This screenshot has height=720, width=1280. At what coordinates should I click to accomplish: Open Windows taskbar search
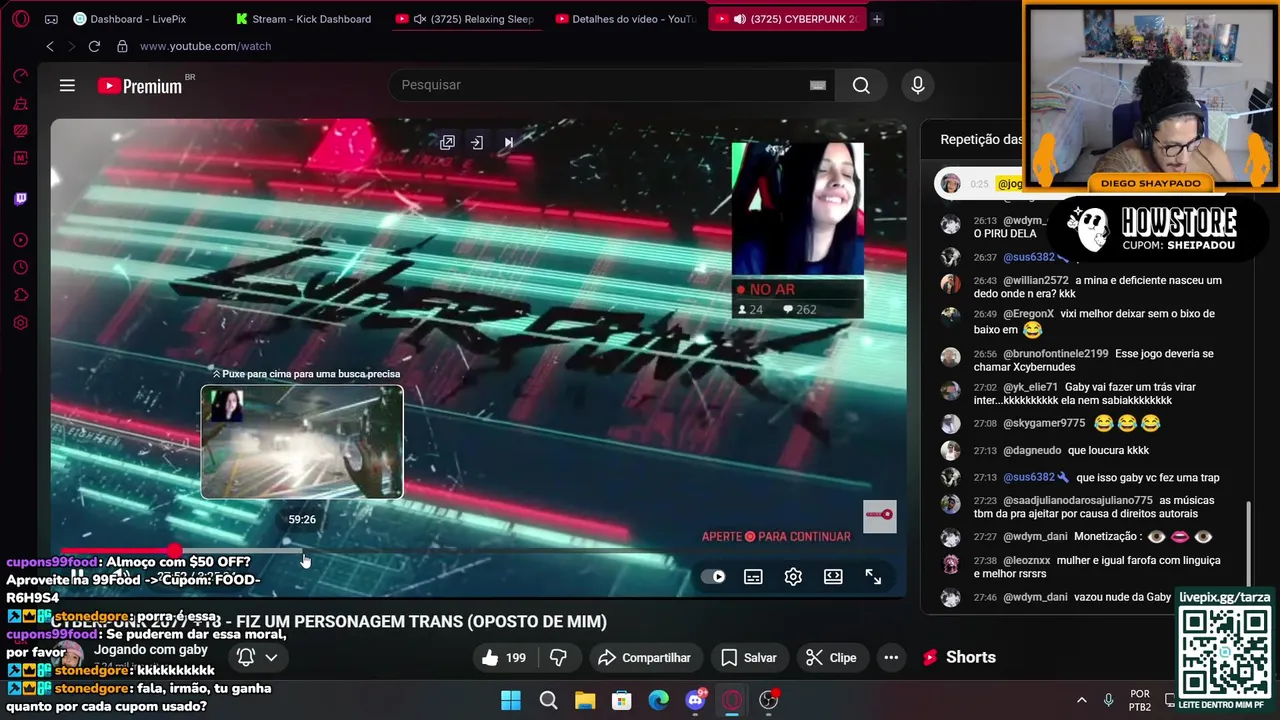pyautogui.click(x=548, y=700)
